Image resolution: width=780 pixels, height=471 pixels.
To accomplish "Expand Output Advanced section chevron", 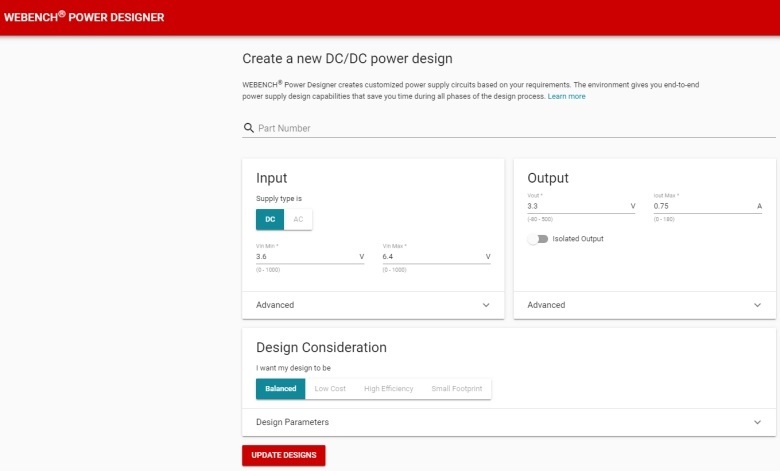I will 757,305.
